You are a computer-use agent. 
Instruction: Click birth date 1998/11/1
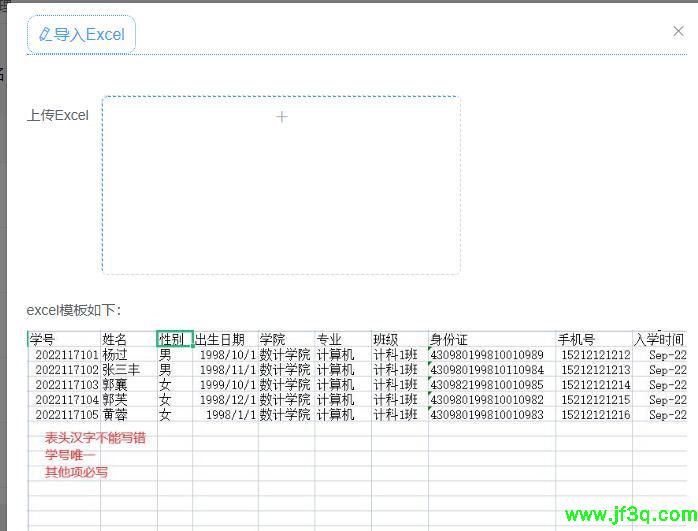pyautogui.click(x=228, y=370)
